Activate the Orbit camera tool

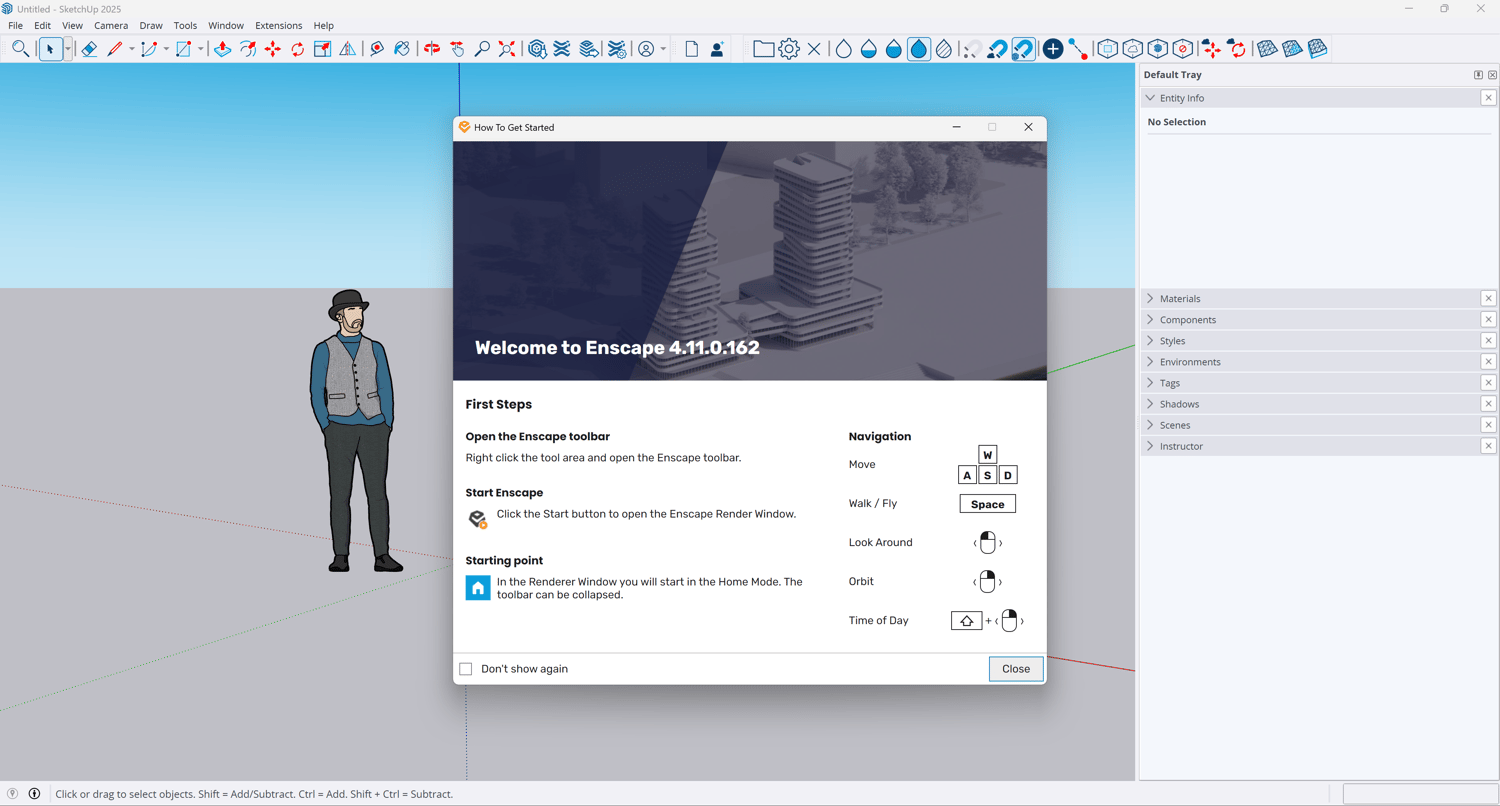432,49
